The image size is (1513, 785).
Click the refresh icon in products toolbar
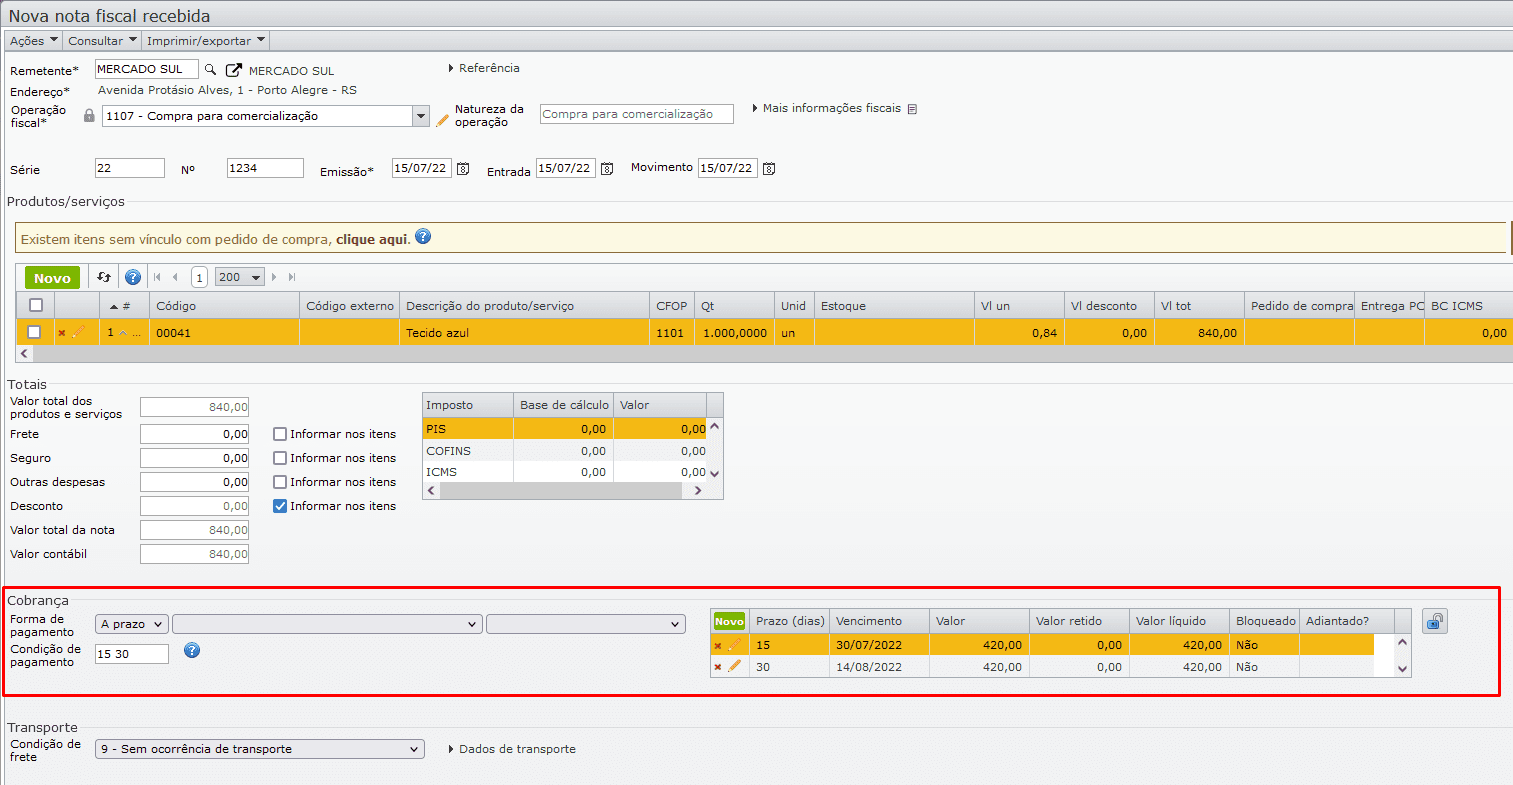pos(104,277)
